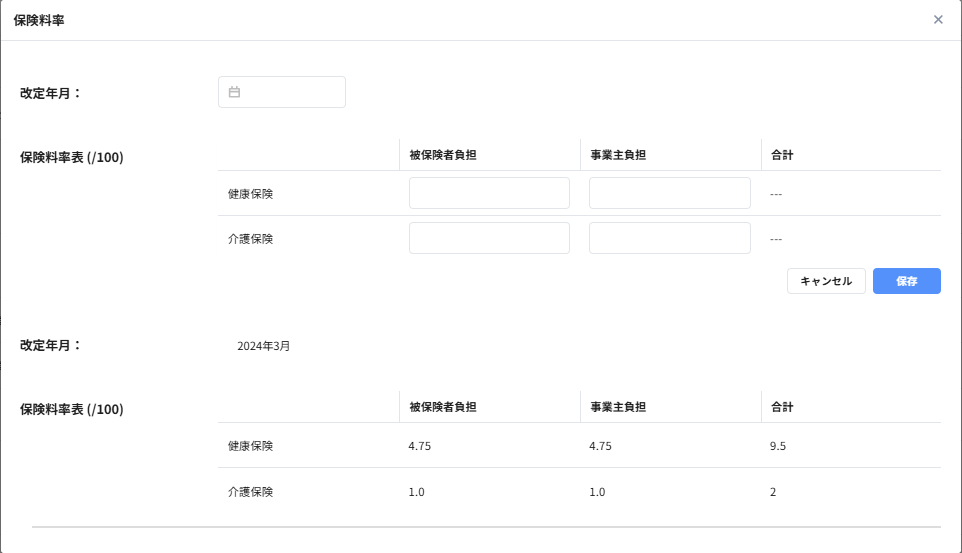Screen dimensions: 962x553
Task: Click the 9.5 total for 健康保険
Action: [x=778, y=446]
